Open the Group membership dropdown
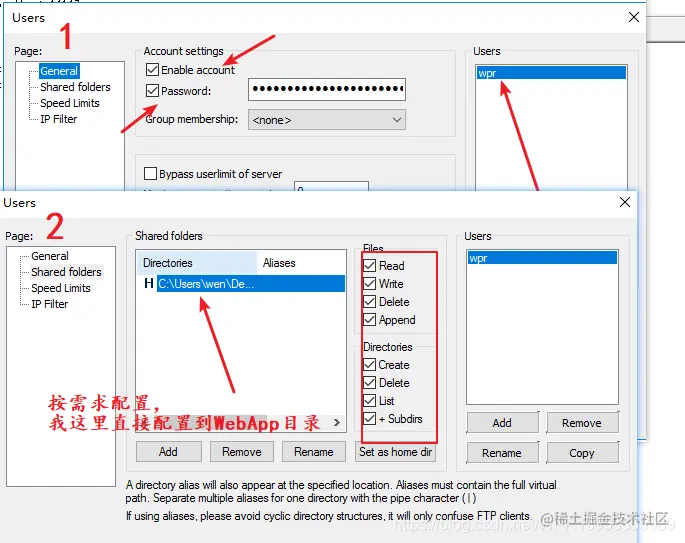The image size is (685, 543). point(327,120)
